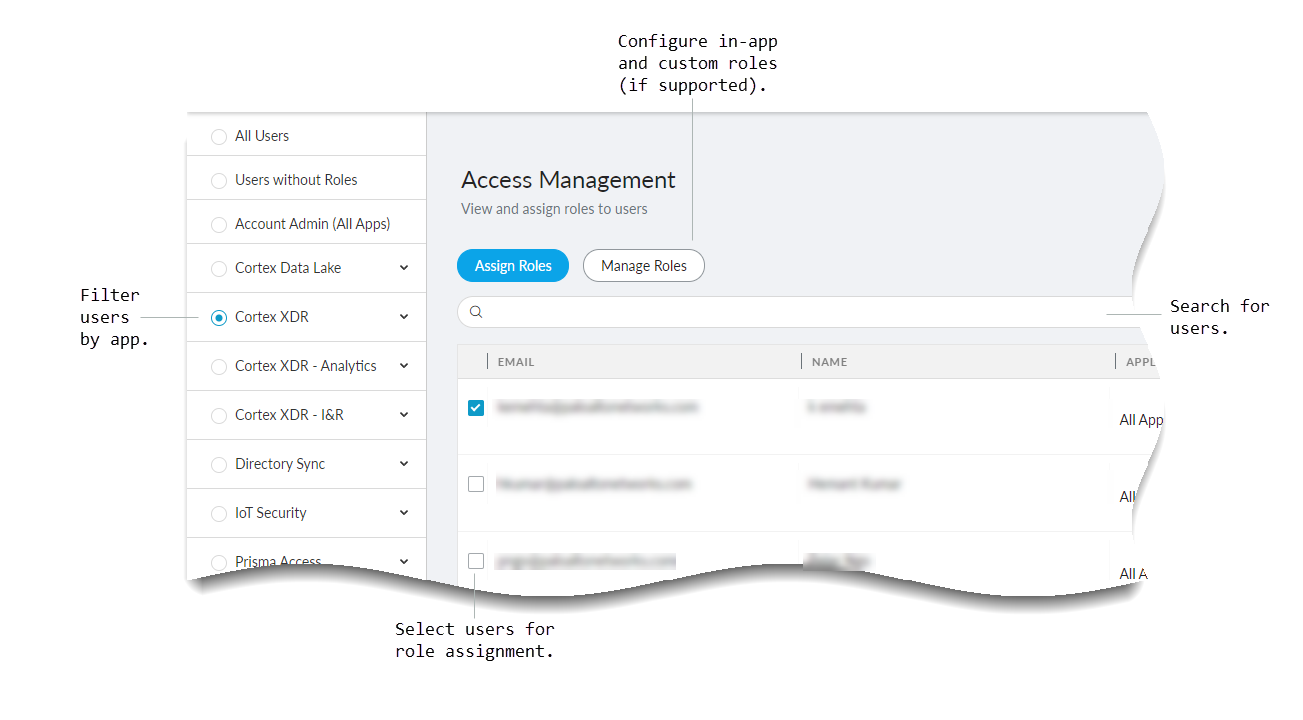Expand the Cortex Data Lake chevron
1303x720 pixels.
click(x=404, y=268)
